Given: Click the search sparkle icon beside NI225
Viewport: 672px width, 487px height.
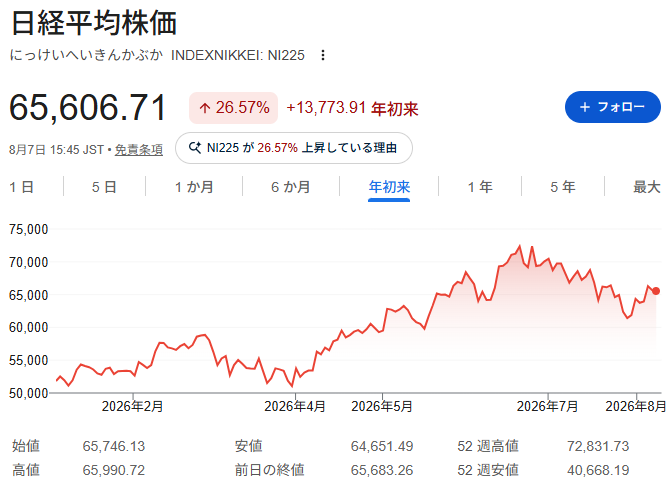Looking at the screenshot, I should coord(195,148).
